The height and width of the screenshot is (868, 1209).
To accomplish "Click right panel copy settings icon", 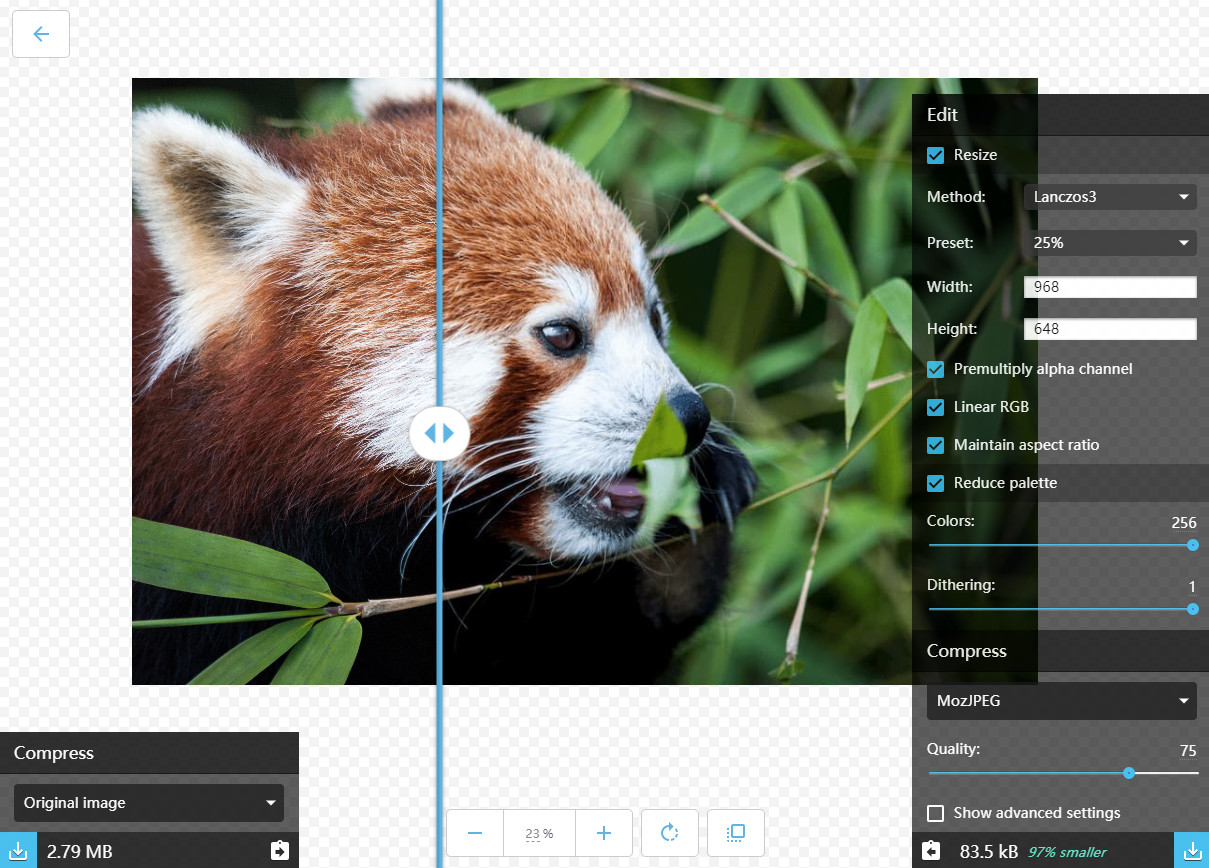I will (x=931, y=851).
